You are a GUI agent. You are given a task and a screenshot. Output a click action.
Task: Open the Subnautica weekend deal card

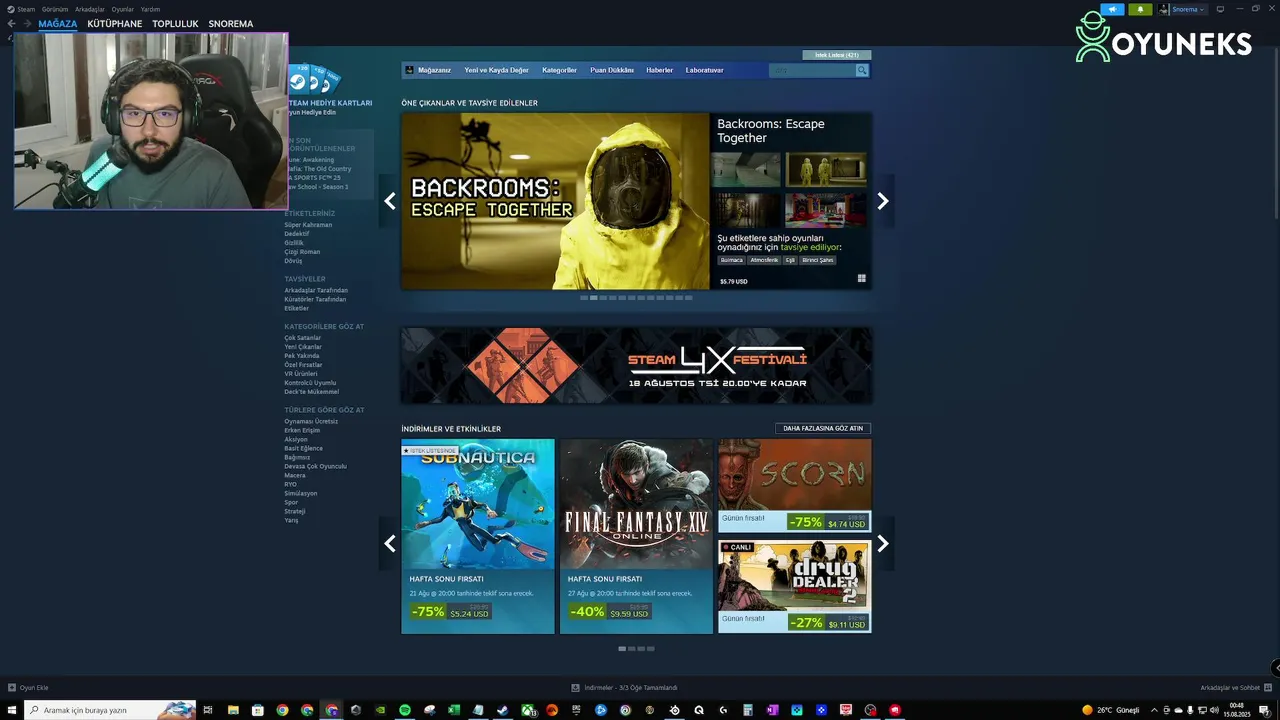pyautogui.click(x=478, y=536)
